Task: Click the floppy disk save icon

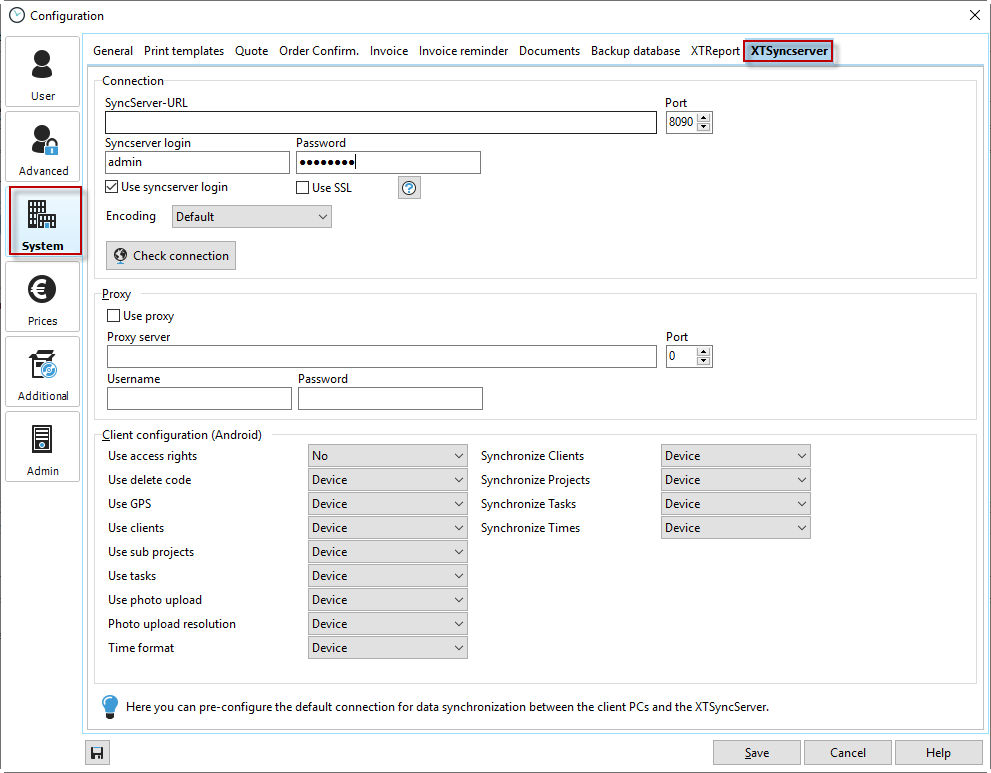Action: 97,753
